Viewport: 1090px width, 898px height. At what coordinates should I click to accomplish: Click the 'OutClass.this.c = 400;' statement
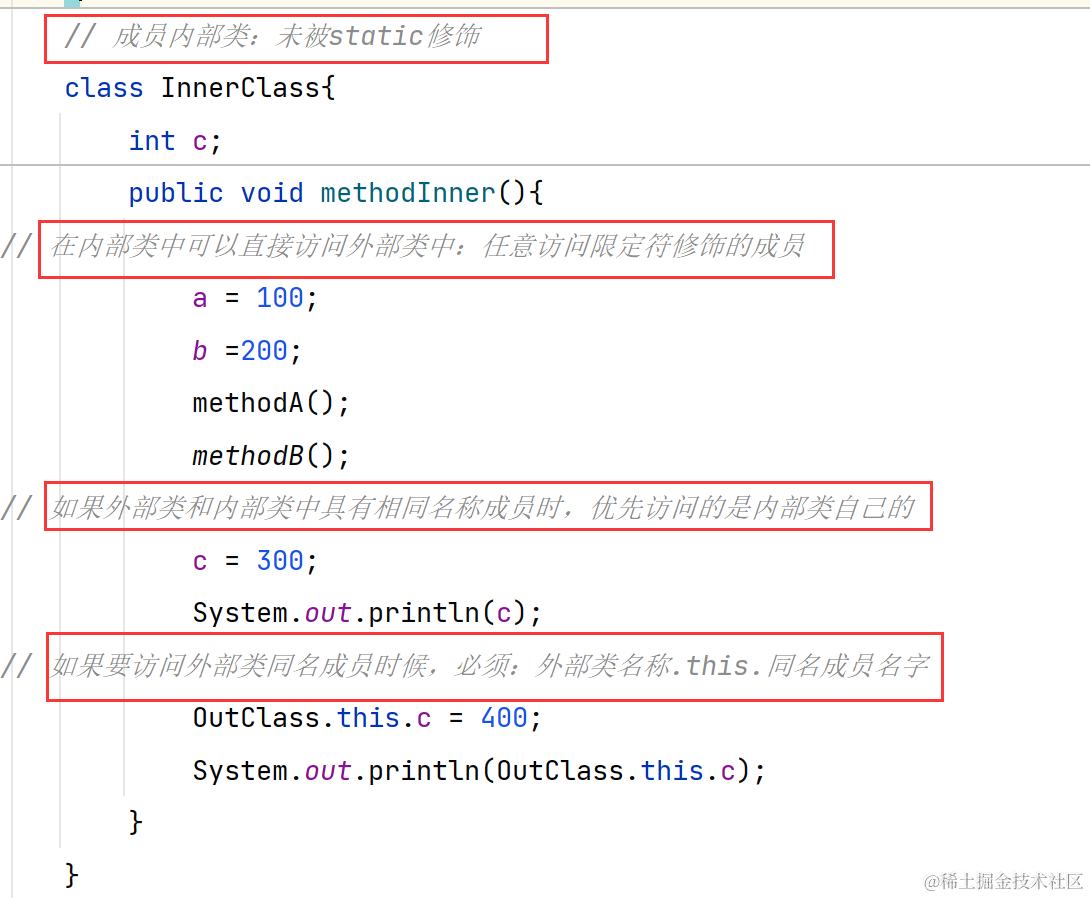coord(367,718)
